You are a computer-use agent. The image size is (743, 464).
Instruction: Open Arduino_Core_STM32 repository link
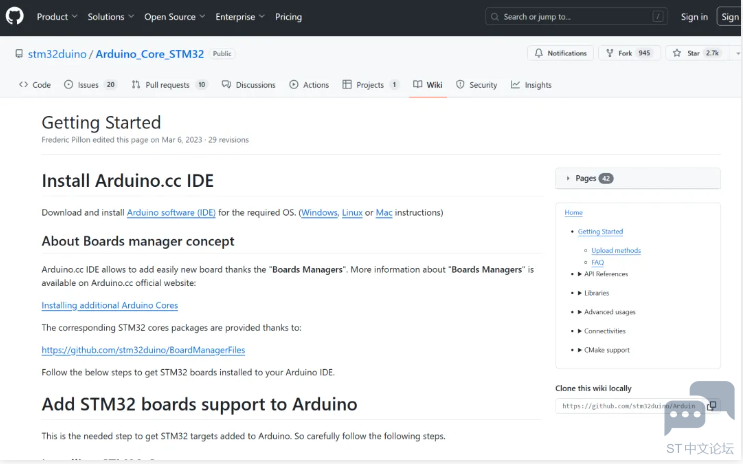(x=150, y=54)
